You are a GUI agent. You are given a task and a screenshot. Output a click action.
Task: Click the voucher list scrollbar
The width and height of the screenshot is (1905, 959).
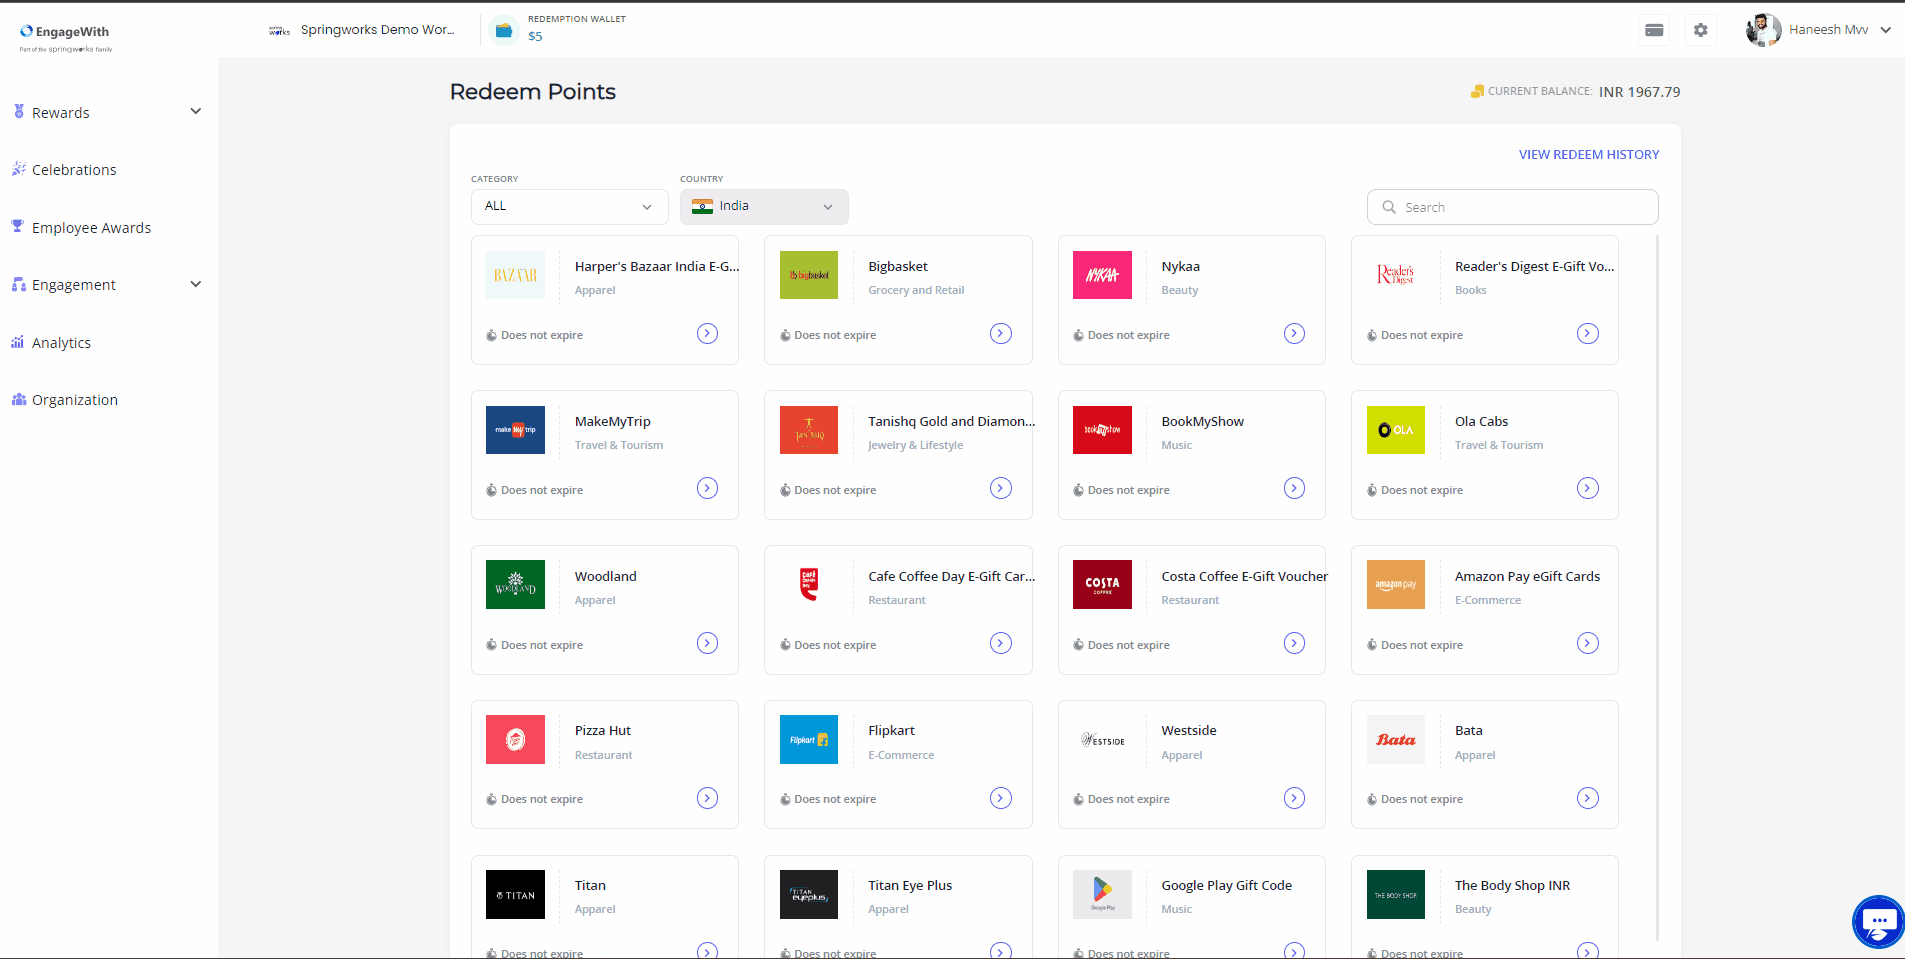(1657, 588)
